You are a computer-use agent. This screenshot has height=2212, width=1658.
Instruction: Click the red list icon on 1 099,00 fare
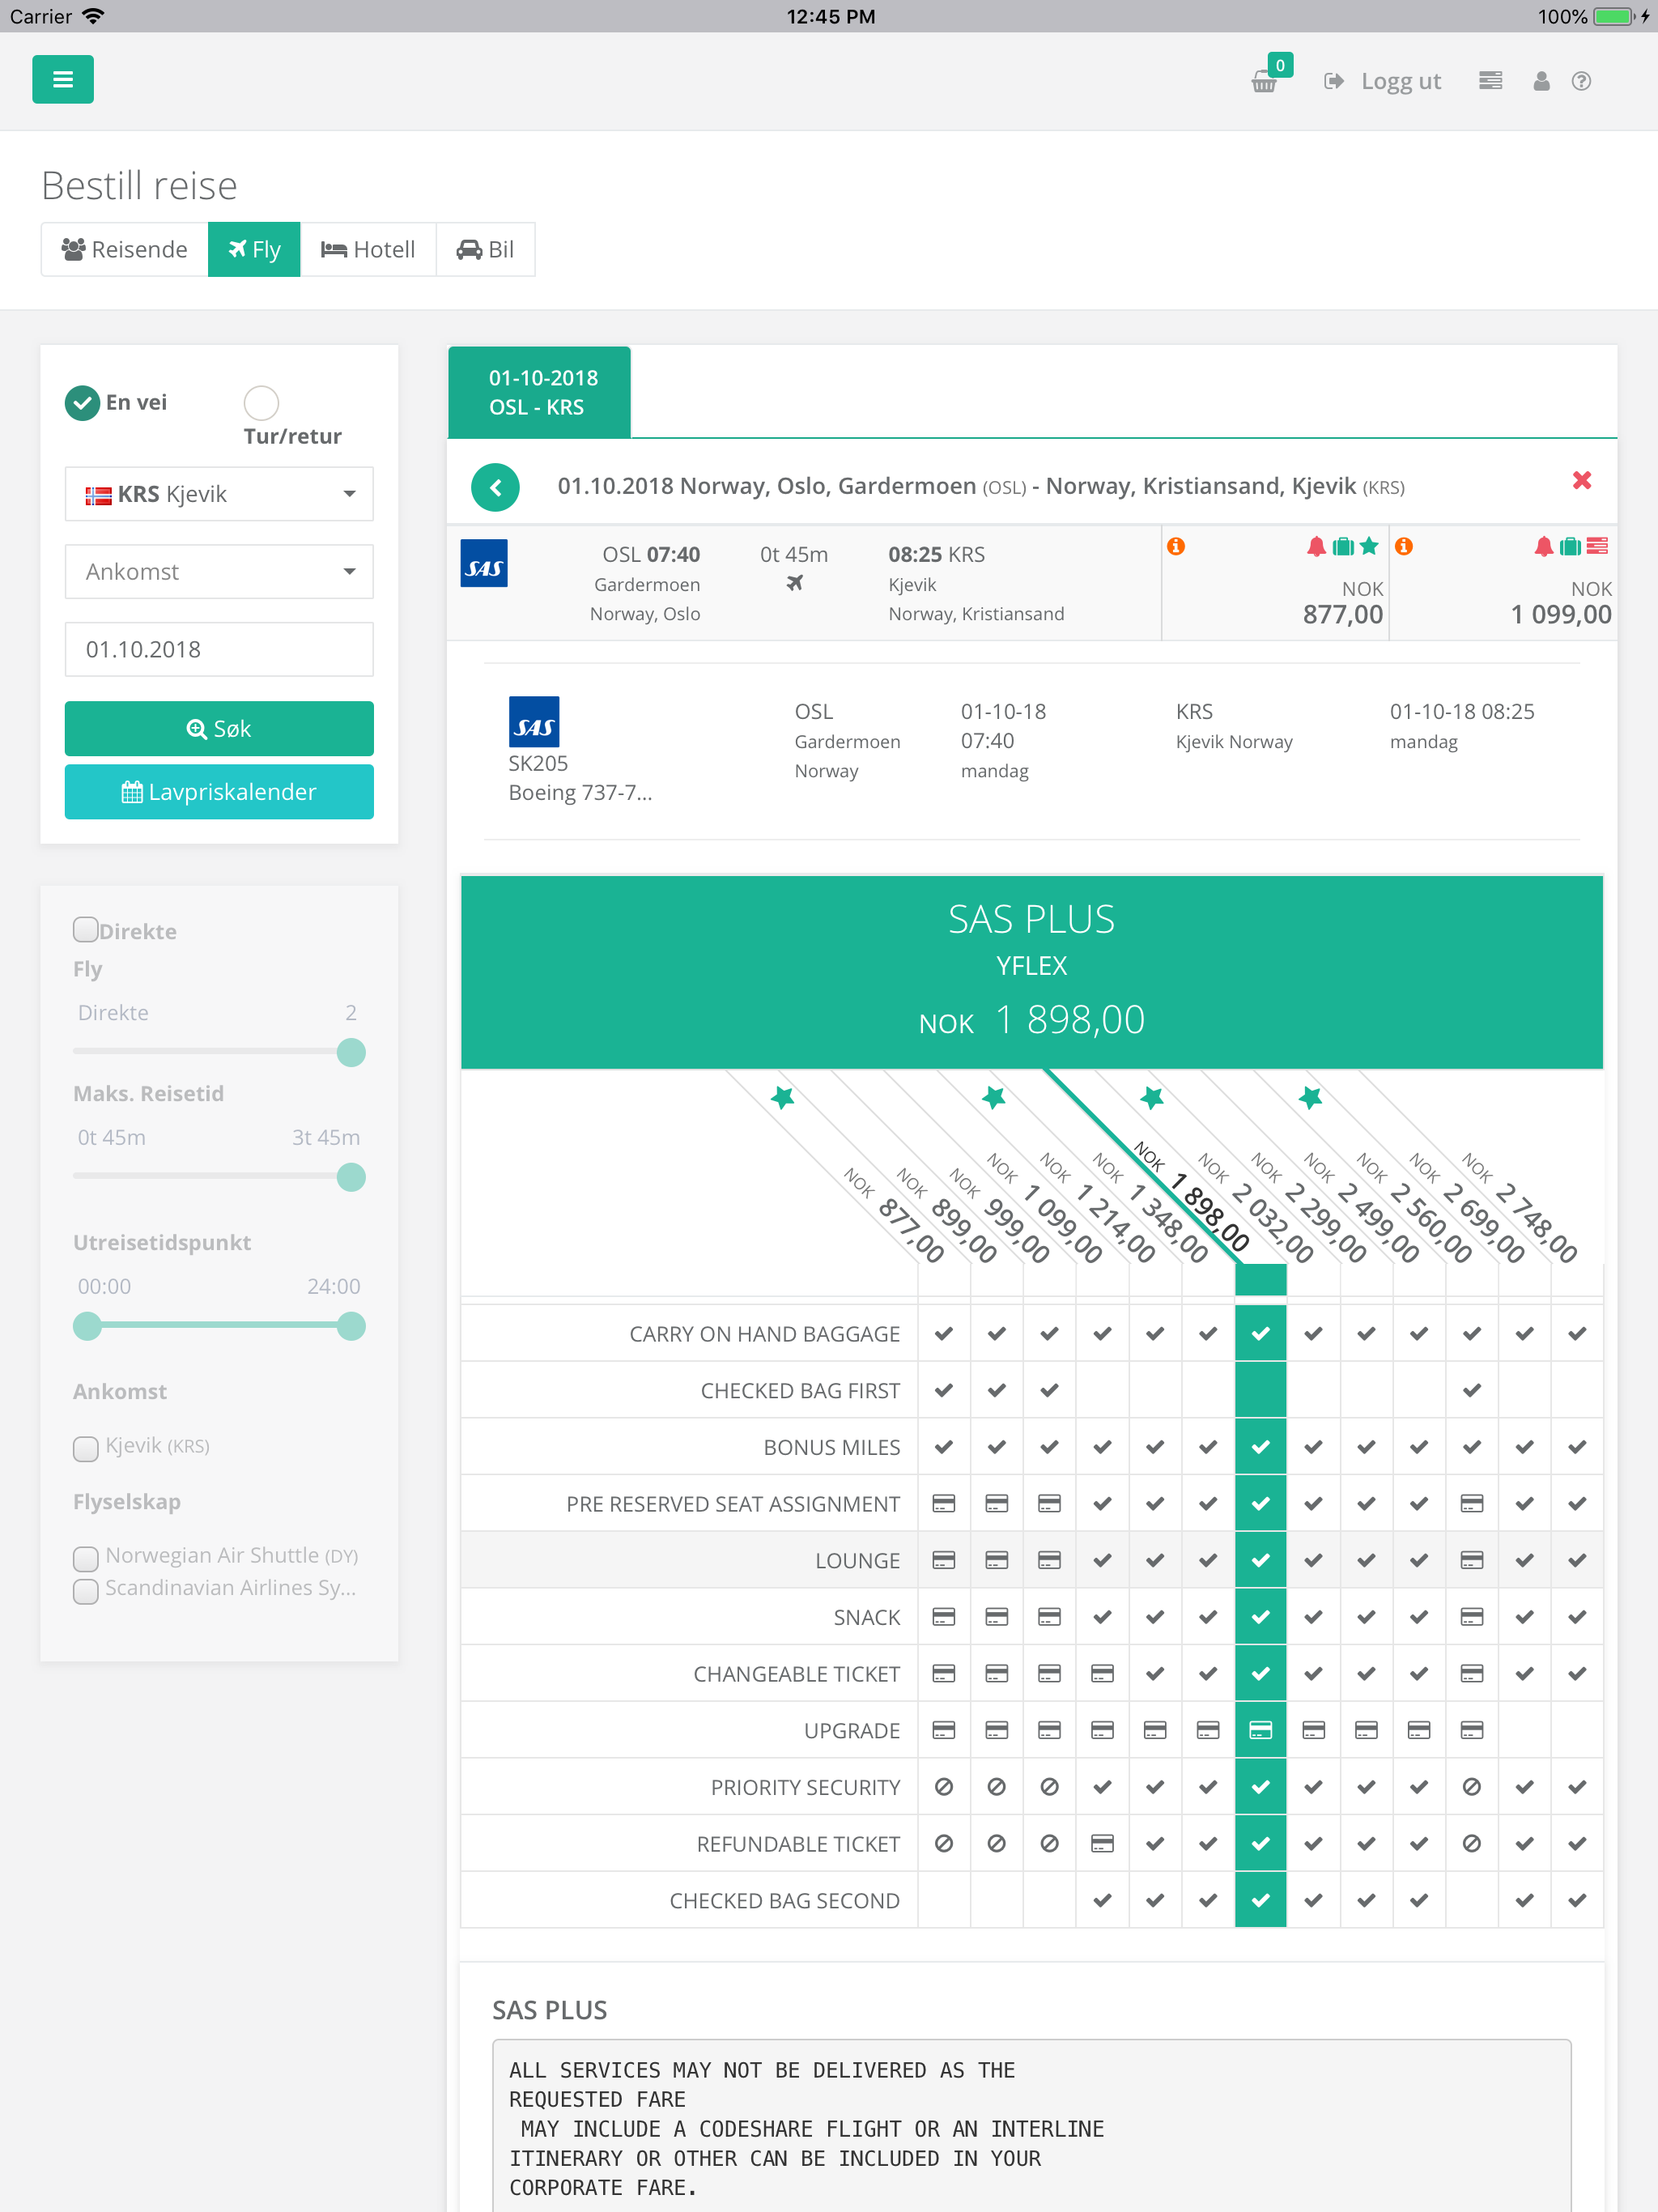[x=1597, y=546]
